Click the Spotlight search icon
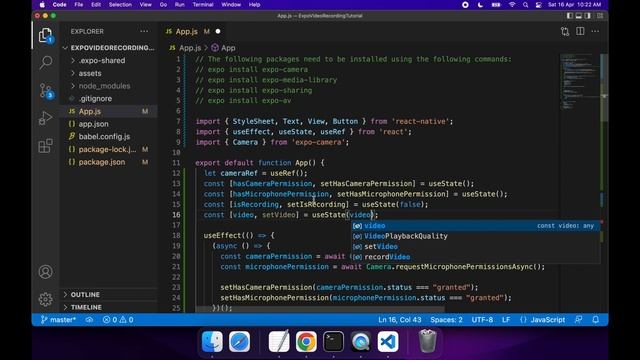The height and width of the screenshot is (360, 640). 525,4
